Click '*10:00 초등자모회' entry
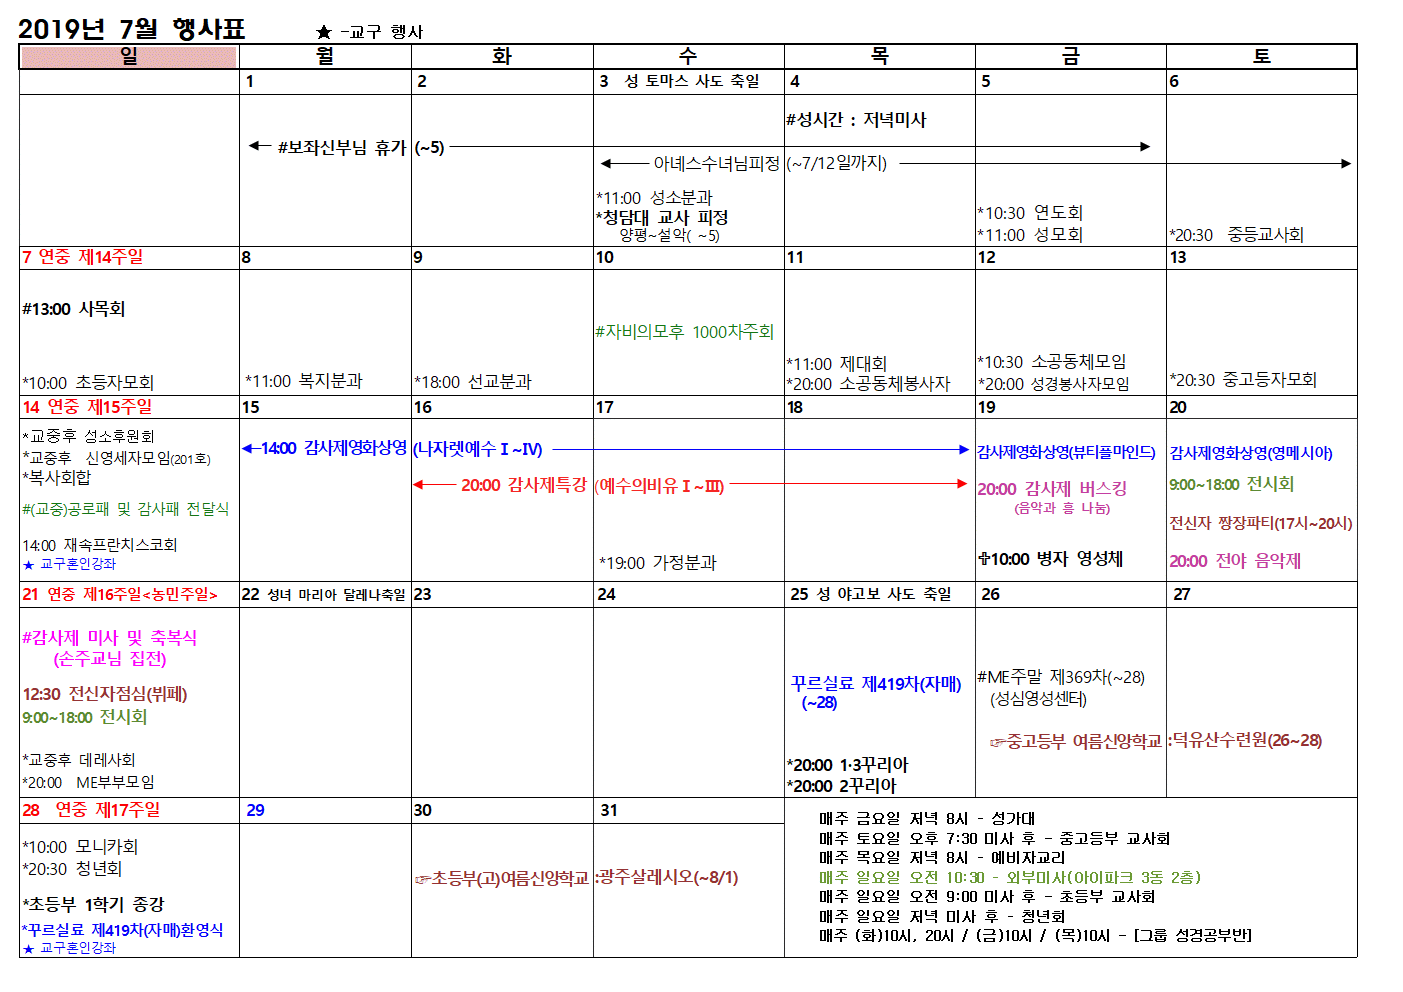 (x=88, y=383)
